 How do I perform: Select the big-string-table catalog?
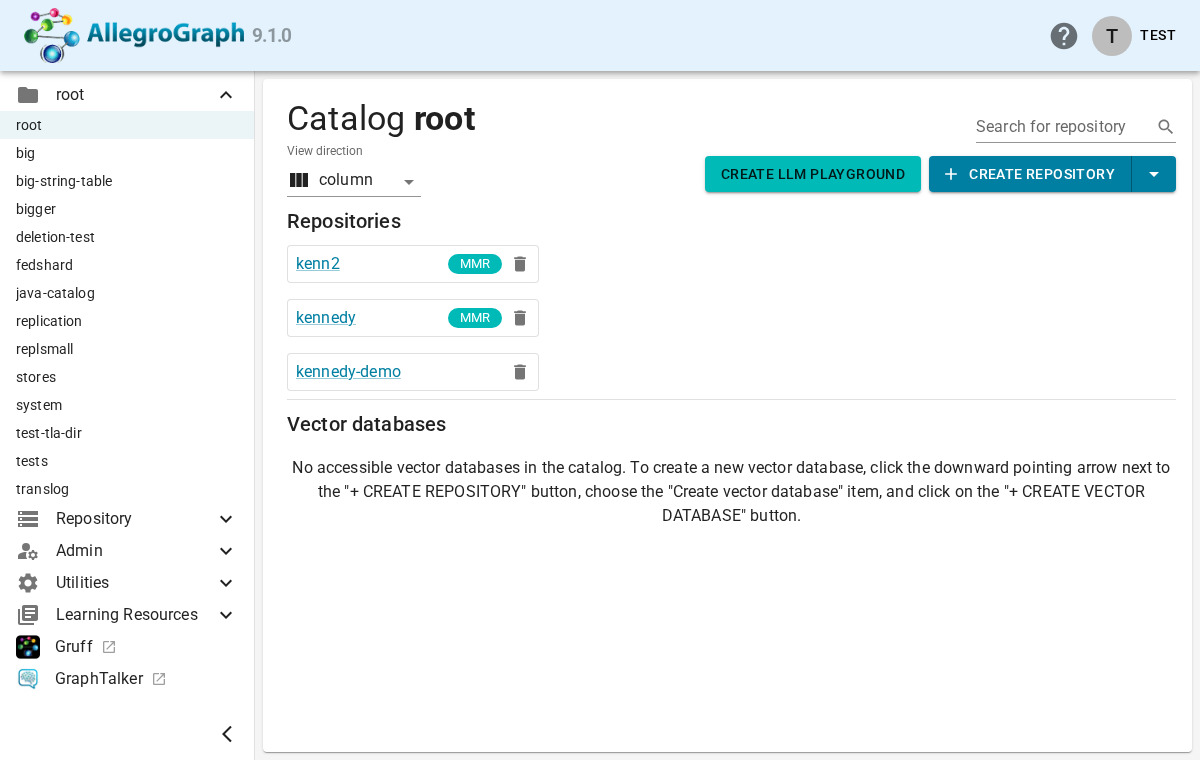point(127,181)
